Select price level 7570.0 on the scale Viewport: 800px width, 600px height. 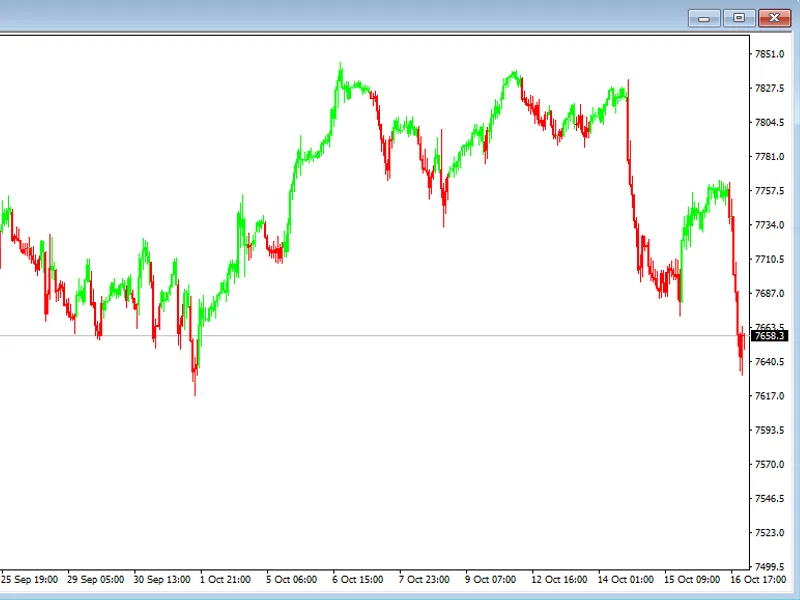[769, 464]
